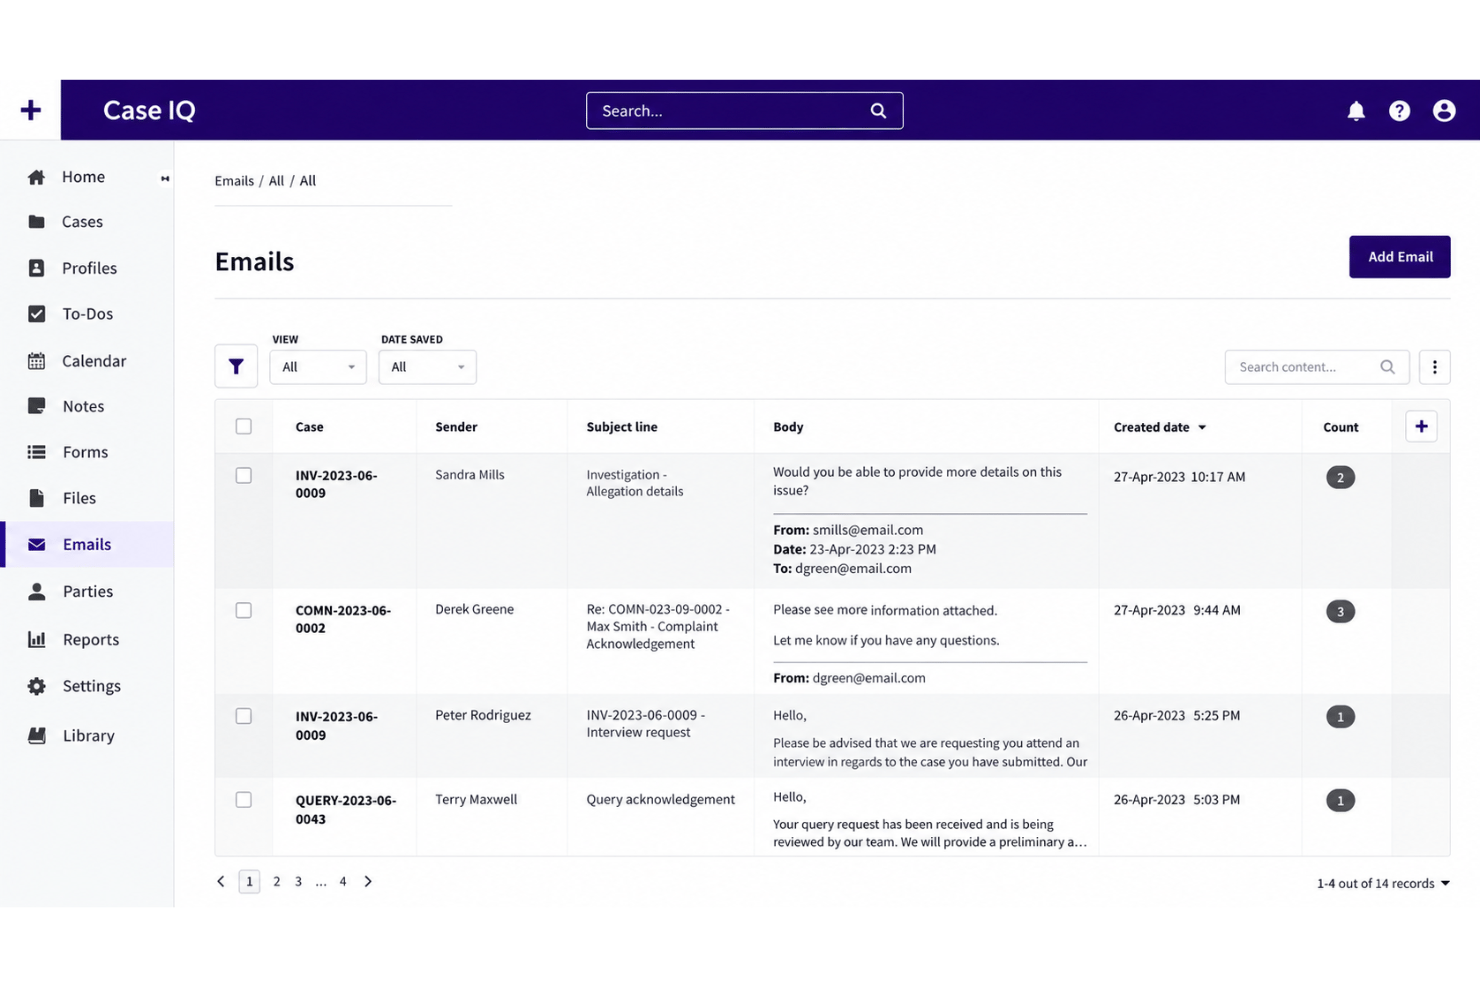Open case COMN-2023-06-0002
The image size is (1480, 987).
click(x=343, y=619)
